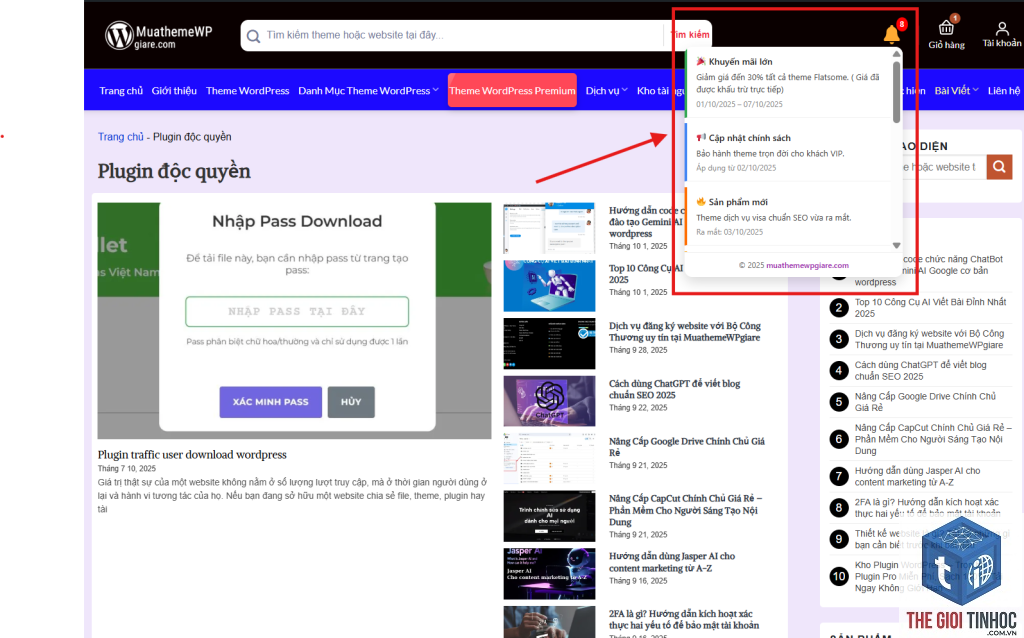Viewport: 1024px width, 638px height.
Task: Open thumbnail of Top 10 Công Cụ AI post
Action: pos(549,286)
